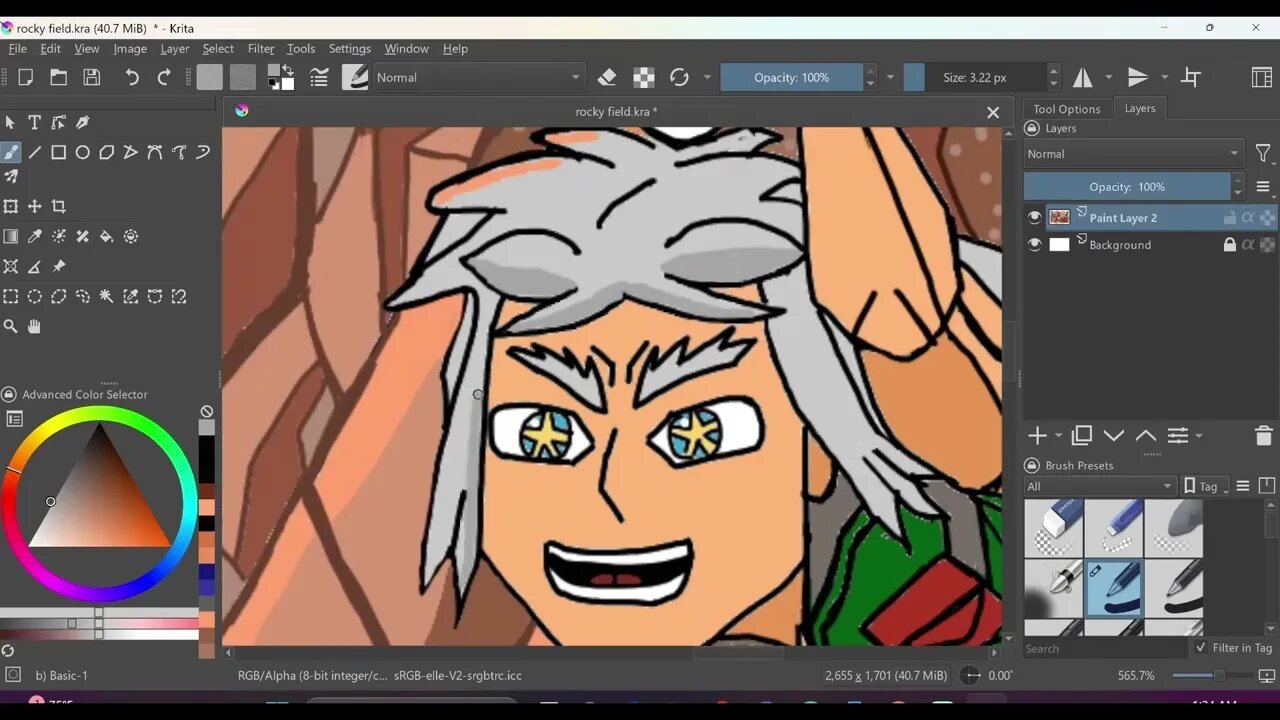The height and width of the screenshot is (720, 1280).
Task: Choose workspace button in toolbar
Action: coord(1262,77)
